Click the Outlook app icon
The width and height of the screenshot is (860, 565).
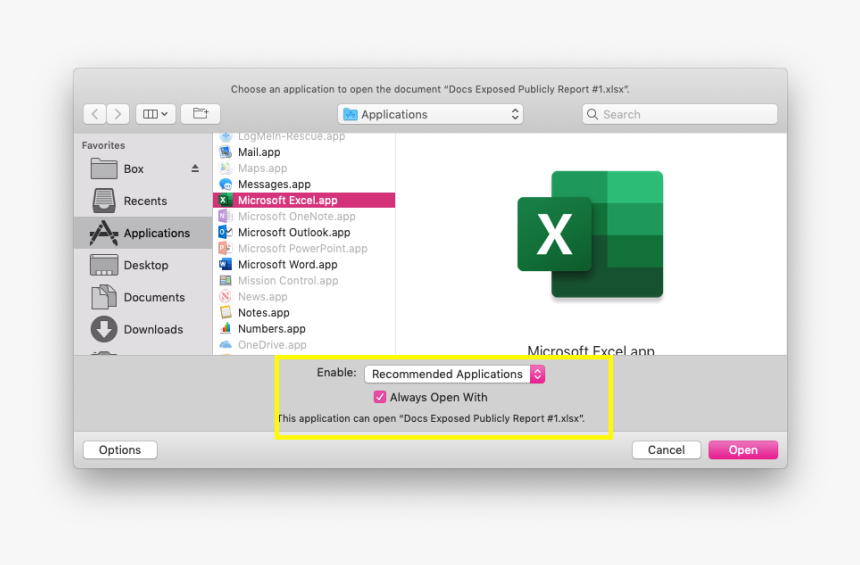click(x=225, y=232)
